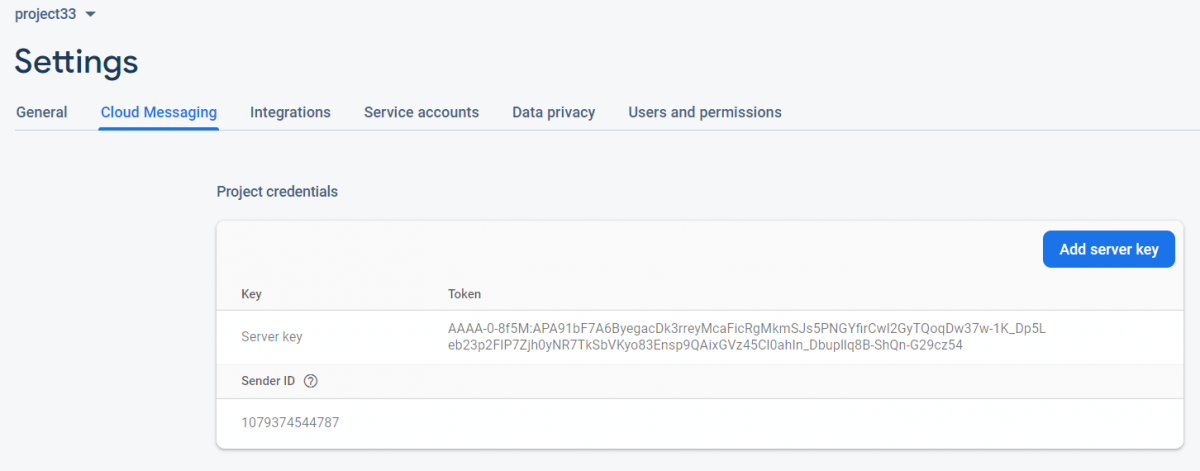Click the token line starting with eb23p2

(x=705, y=345)
